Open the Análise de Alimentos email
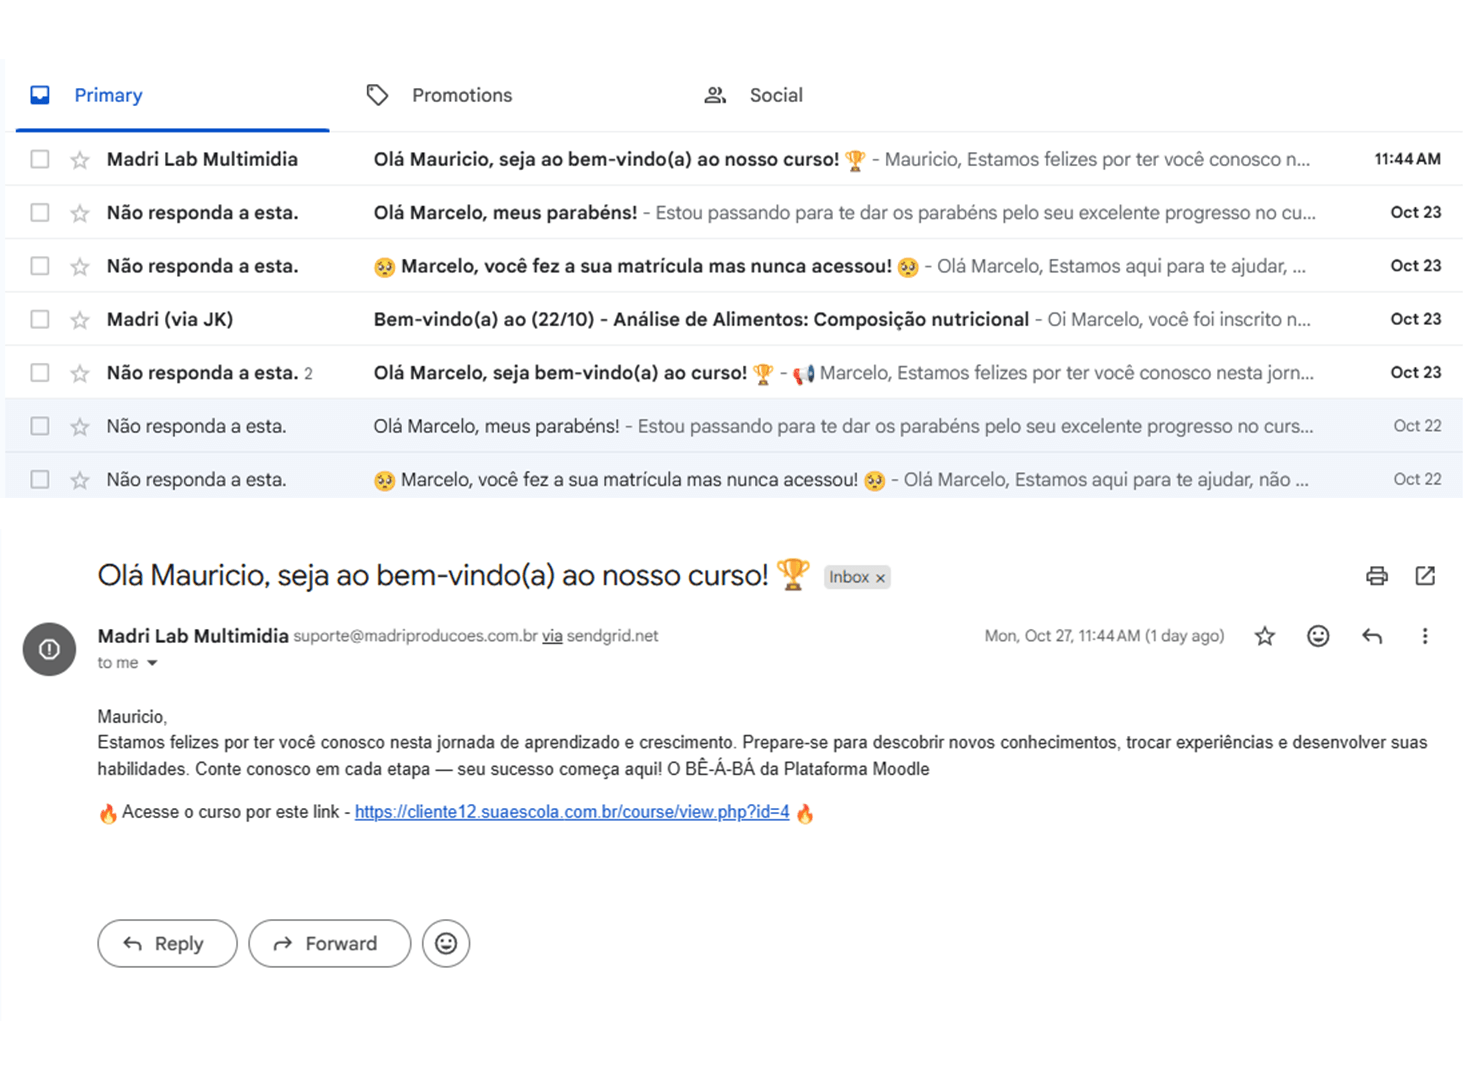The width and height of the screenshot is (1471, 1080). pyautogui.click(x=700, y=320)
